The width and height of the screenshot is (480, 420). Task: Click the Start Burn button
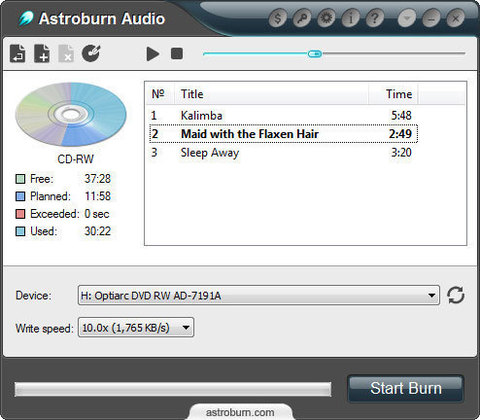click(x=406, y=388)
